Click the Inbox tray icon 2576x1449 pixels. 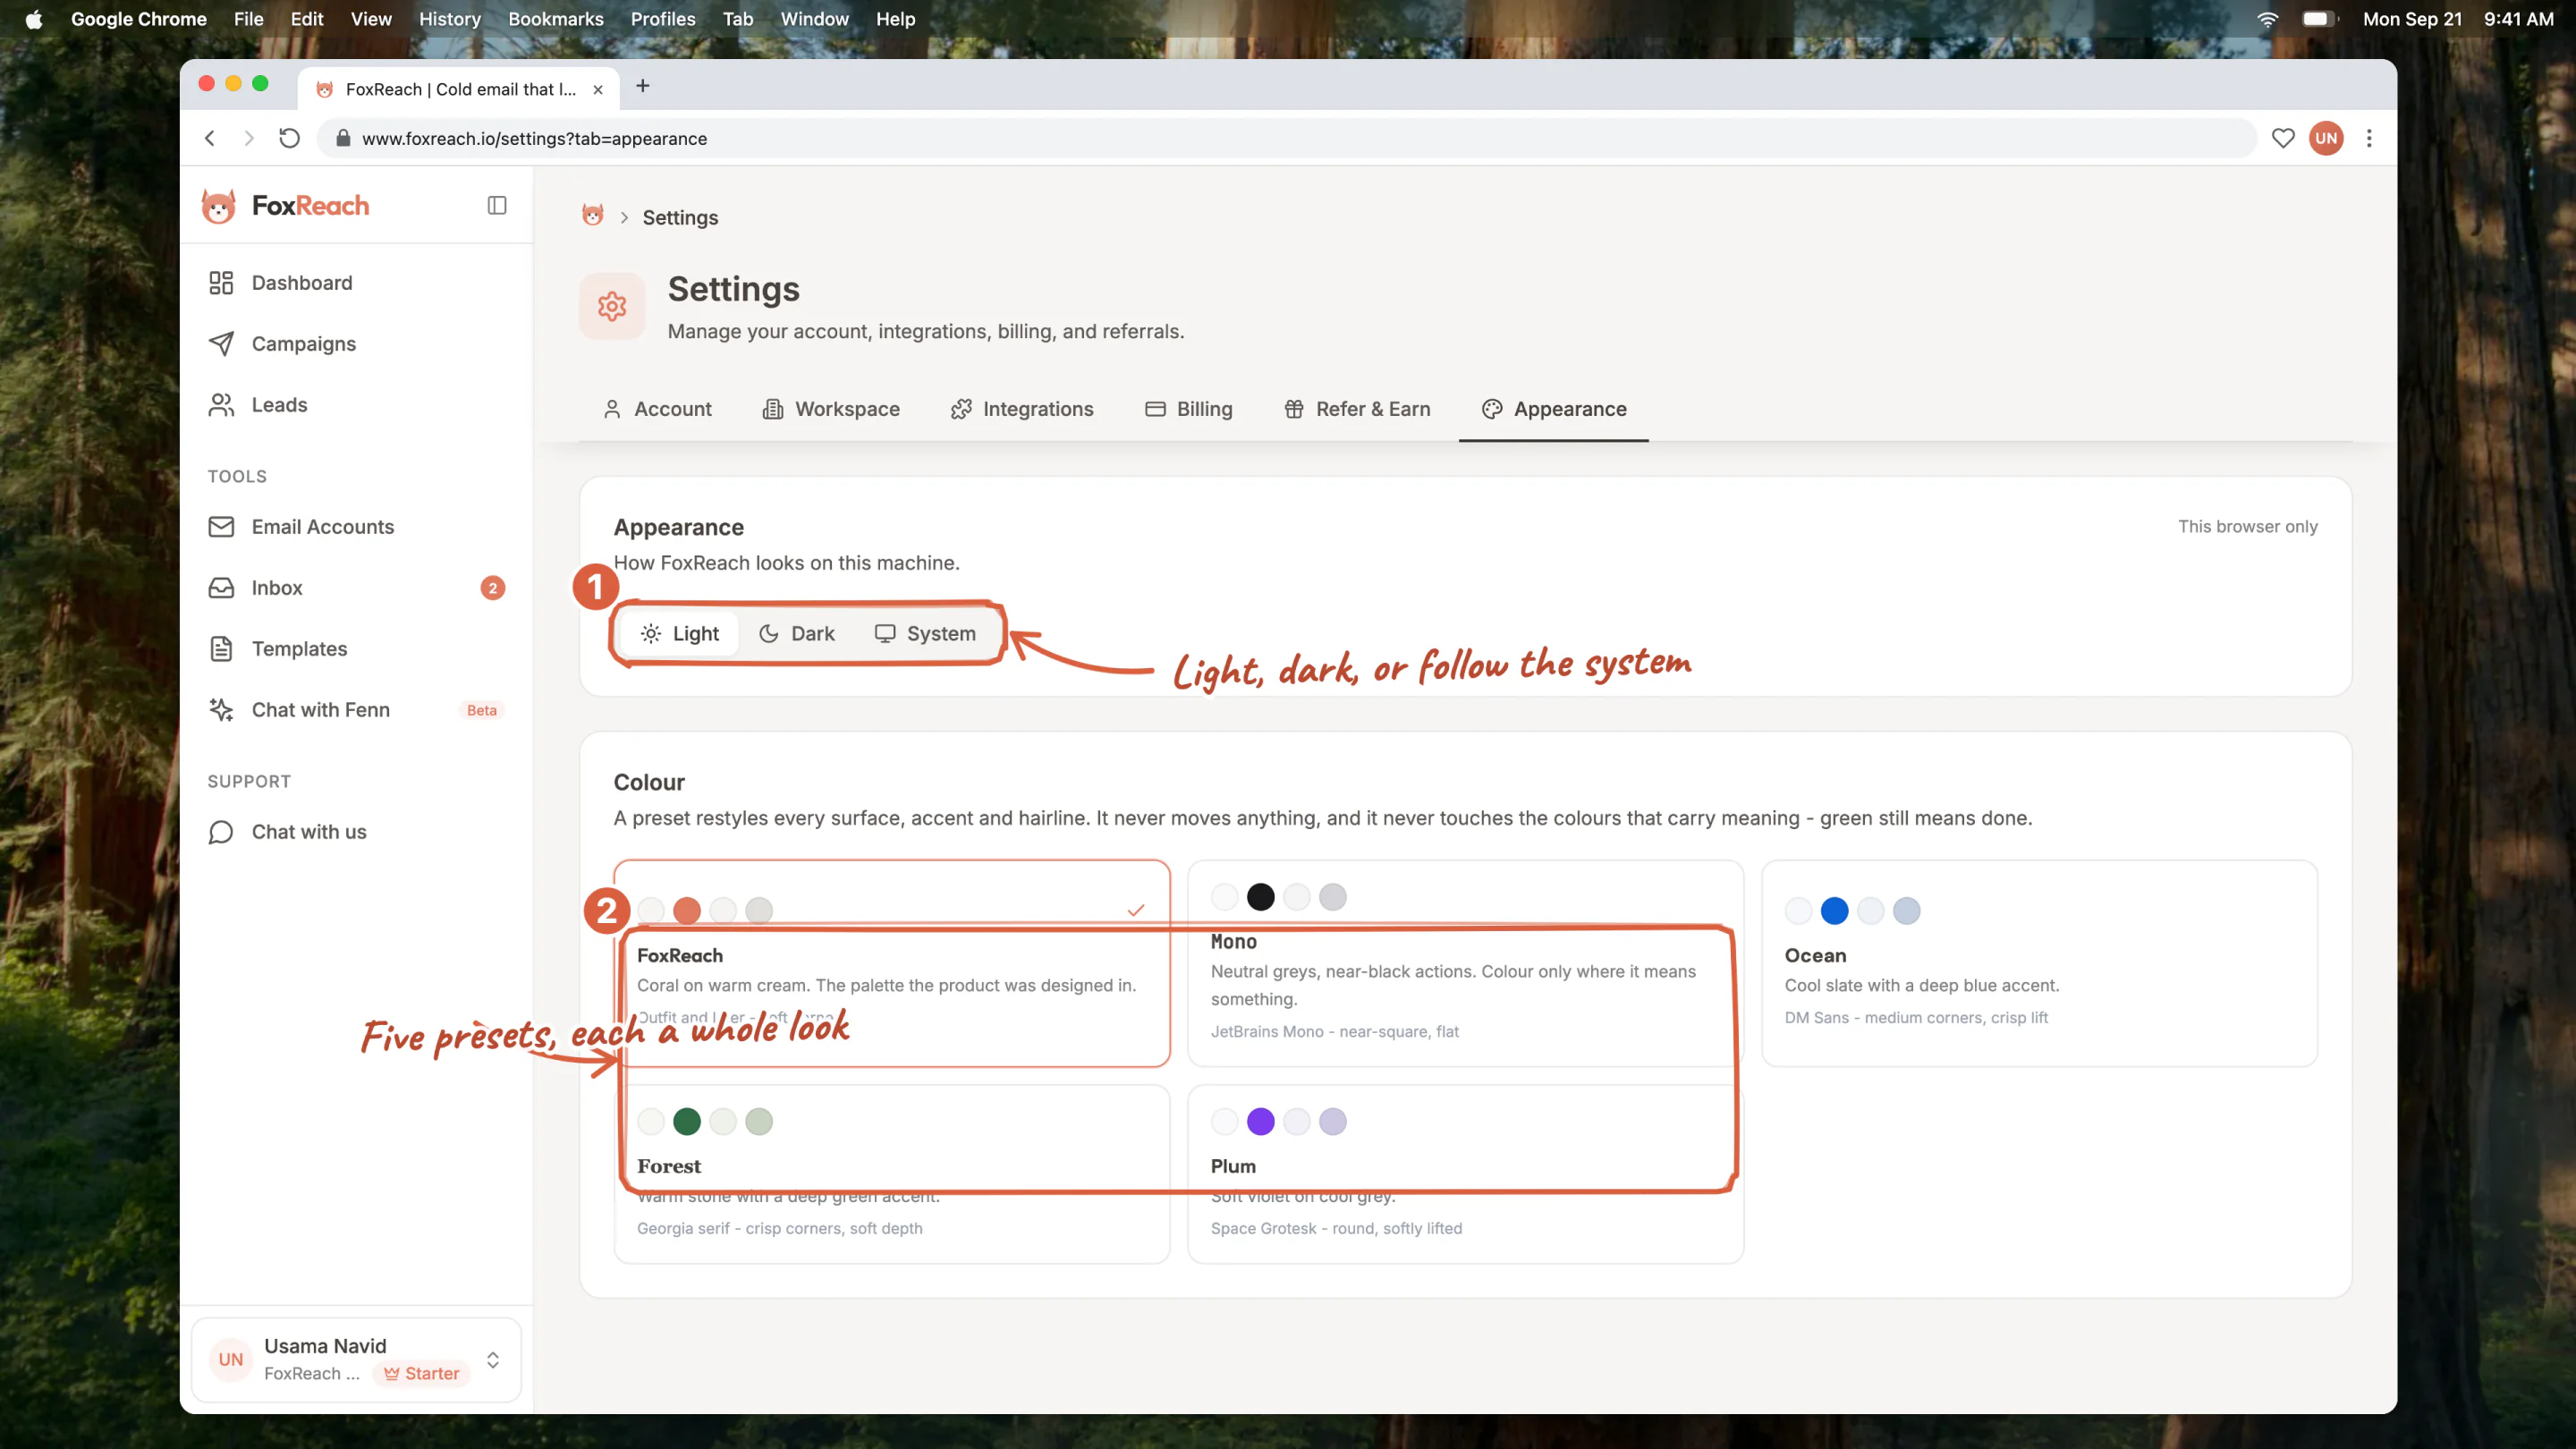(x=221, y=588)
